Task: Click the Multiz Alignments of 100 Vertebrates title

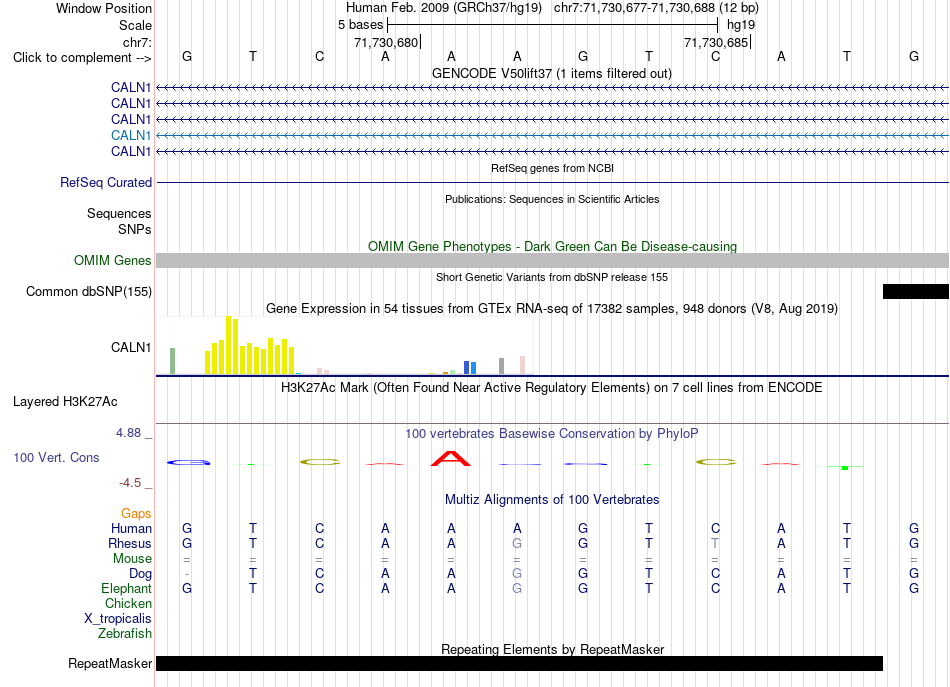Action: pyautogui.click(x=552, y=499)
